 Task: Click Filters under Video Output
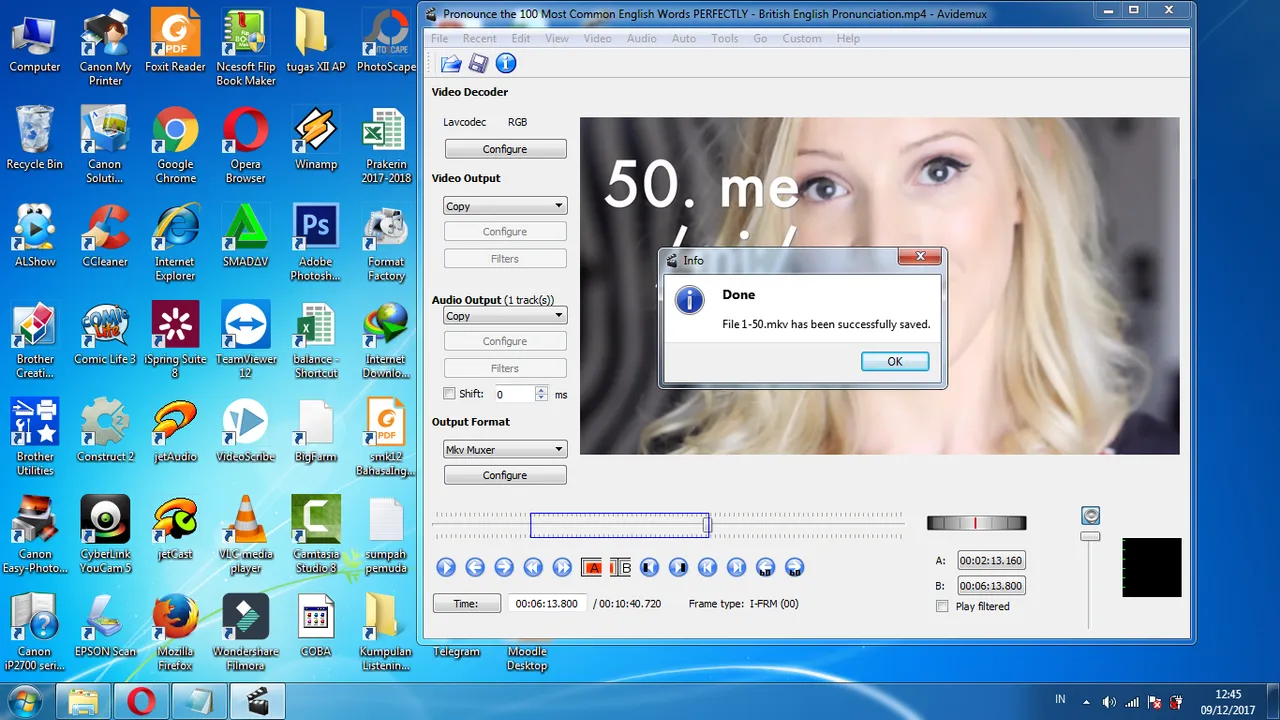505,259
